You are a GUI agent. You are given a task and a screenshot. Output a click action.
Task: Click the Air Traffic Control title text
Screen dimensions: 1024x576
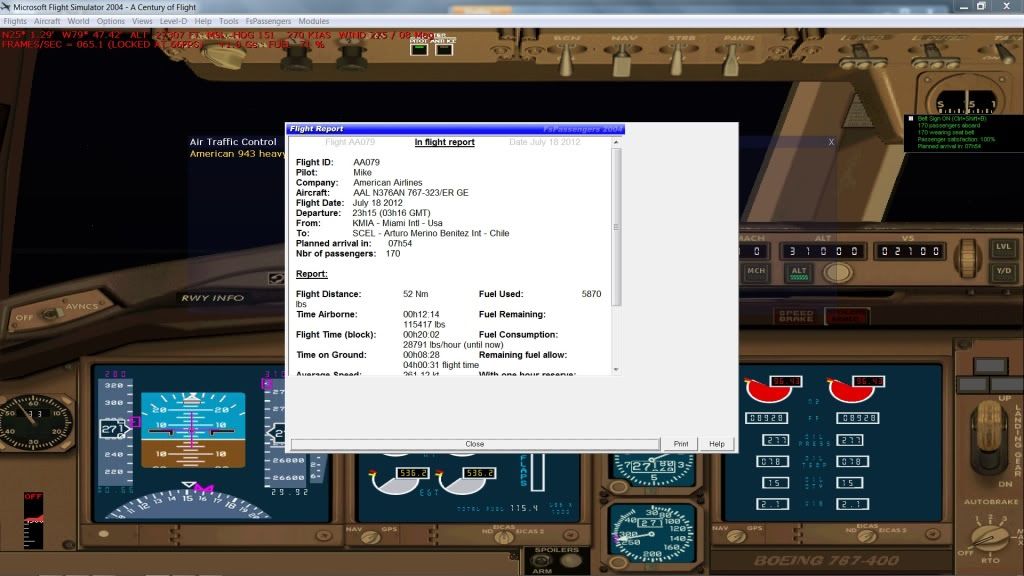[233, 142]
